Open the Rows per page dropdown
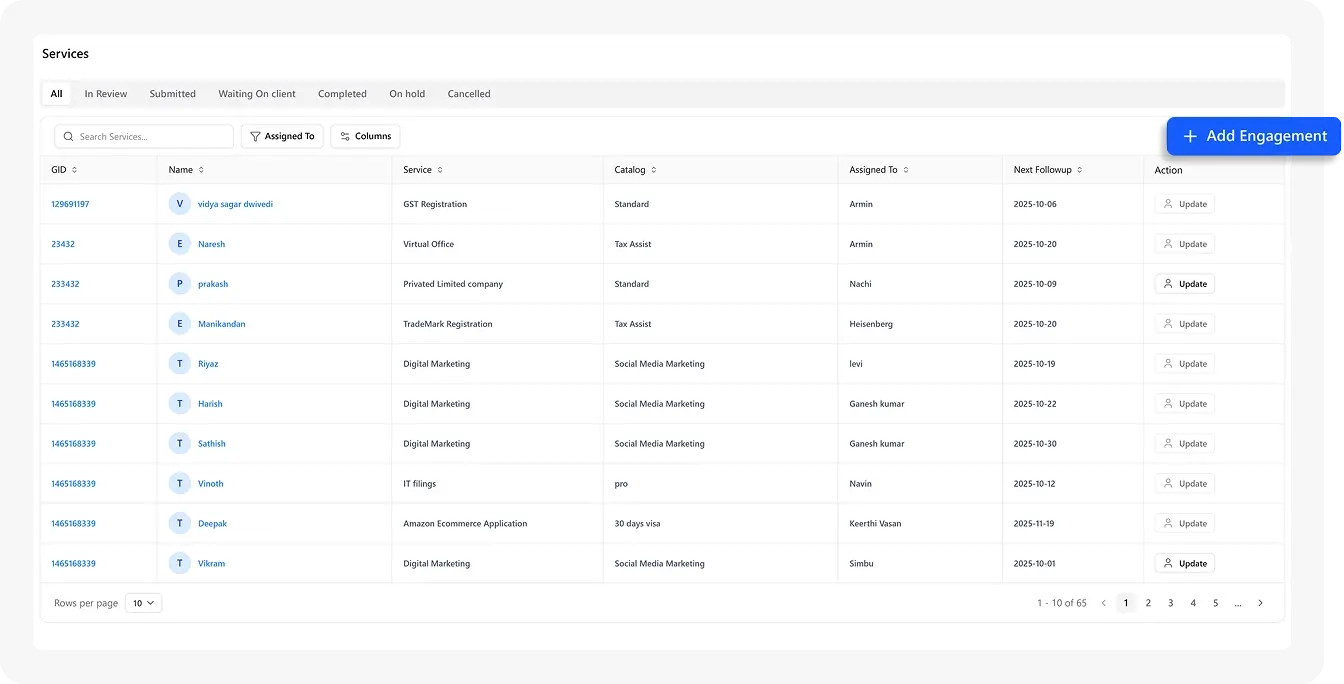Screen dimensions: 1344x684 [x=143, y=603]
